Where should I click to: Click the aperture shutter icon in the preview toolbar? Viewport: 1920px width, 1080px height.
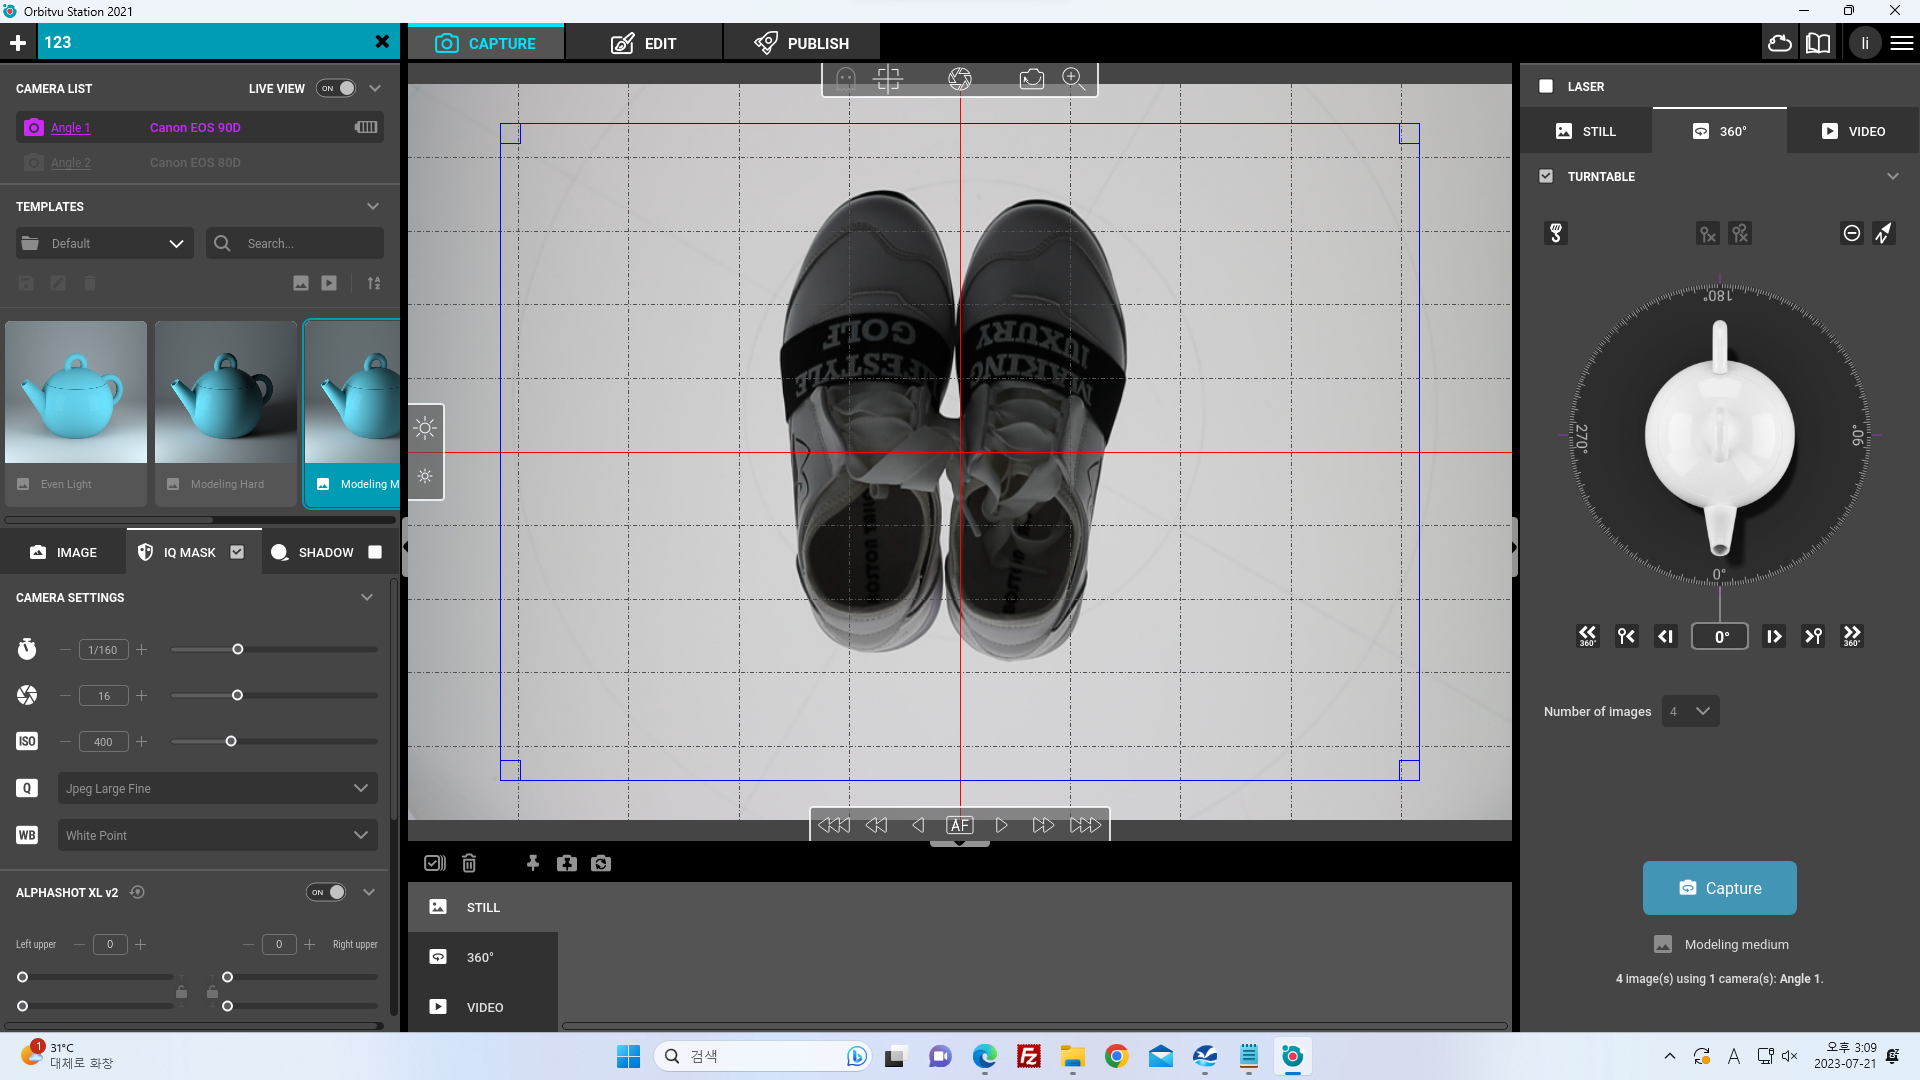click(x=960, y=78)
